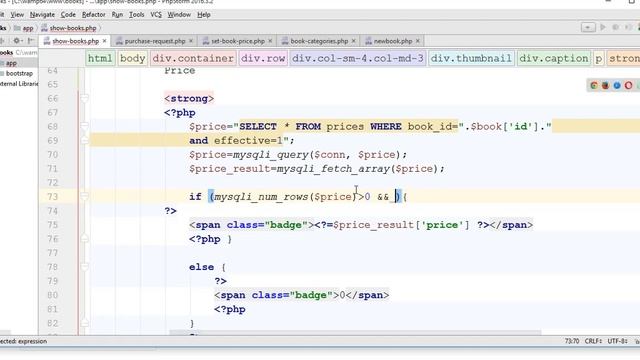Open the Navigate menu
Viewport: 640px width, 360px height.
[42, 15]
